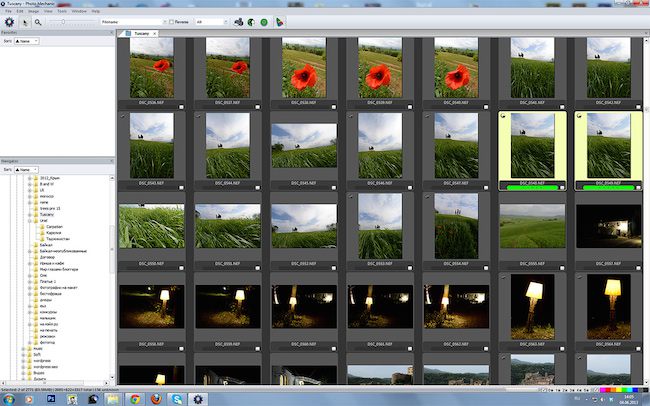
Task: Open preferences with the gear icon
Action: [9, 22]
